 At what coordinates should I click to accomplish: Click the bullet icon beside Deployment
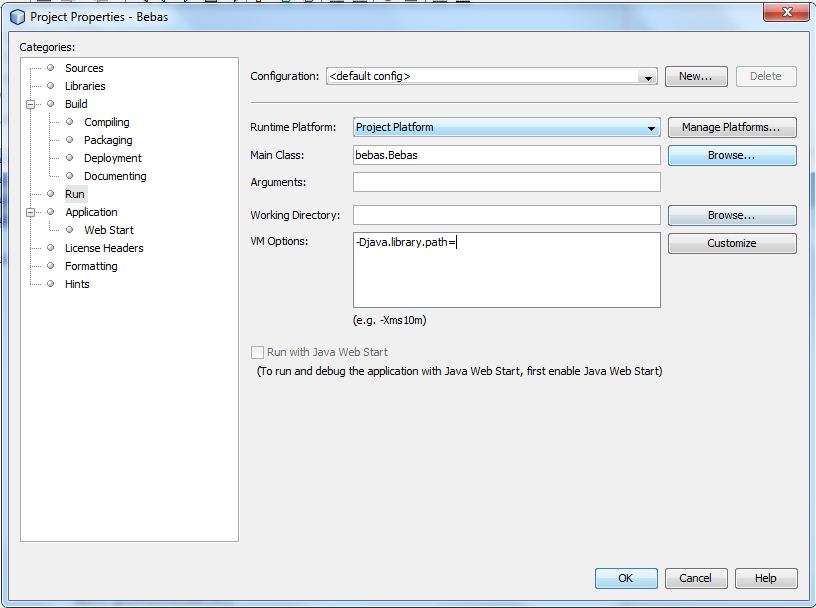[70, 158]
